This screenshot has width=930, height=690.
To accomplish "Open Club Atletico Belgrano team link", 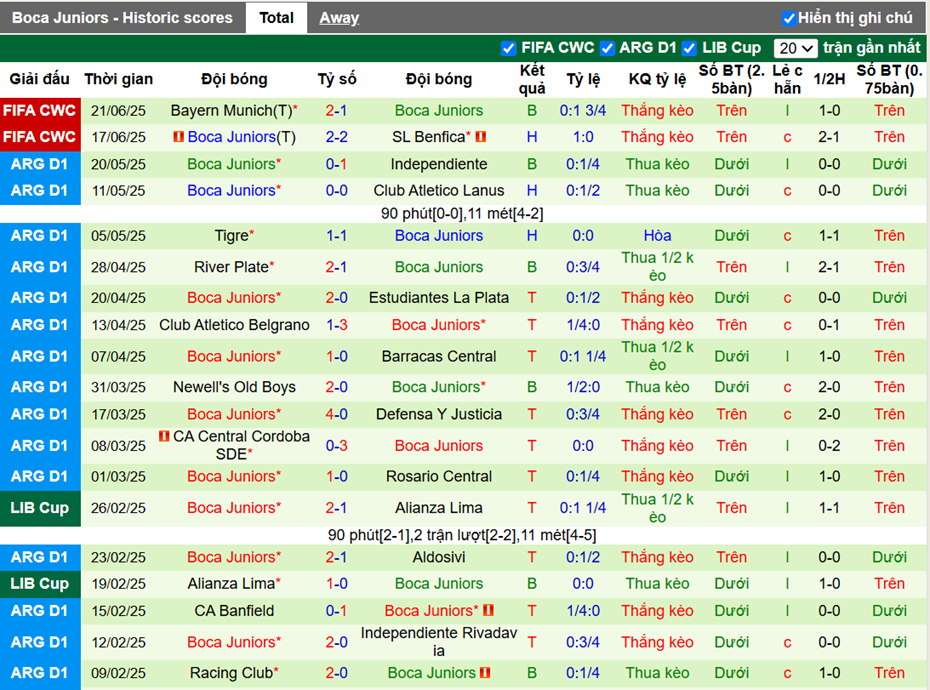I will tap(234, 325).
